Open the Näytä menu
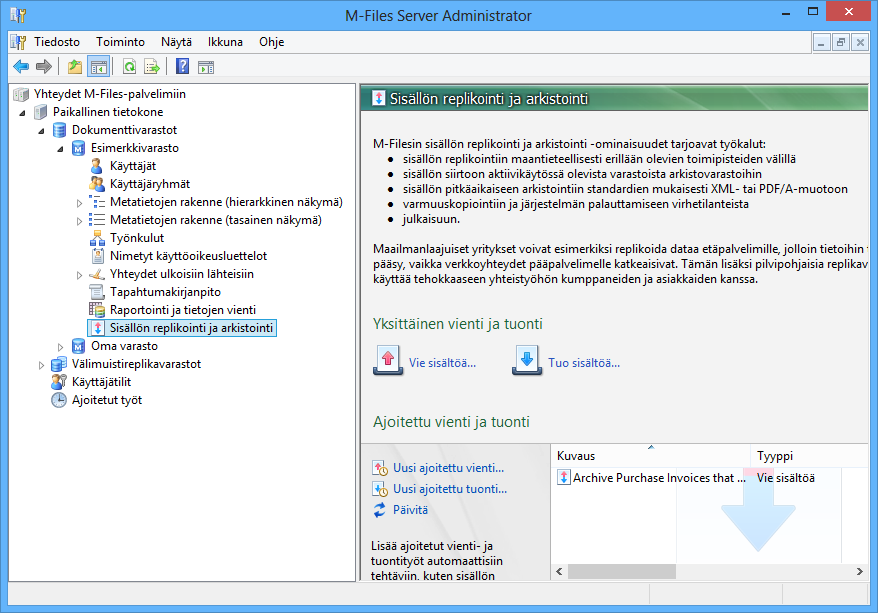878x613 pixels. pyautogui.click(x=176, y=42)
